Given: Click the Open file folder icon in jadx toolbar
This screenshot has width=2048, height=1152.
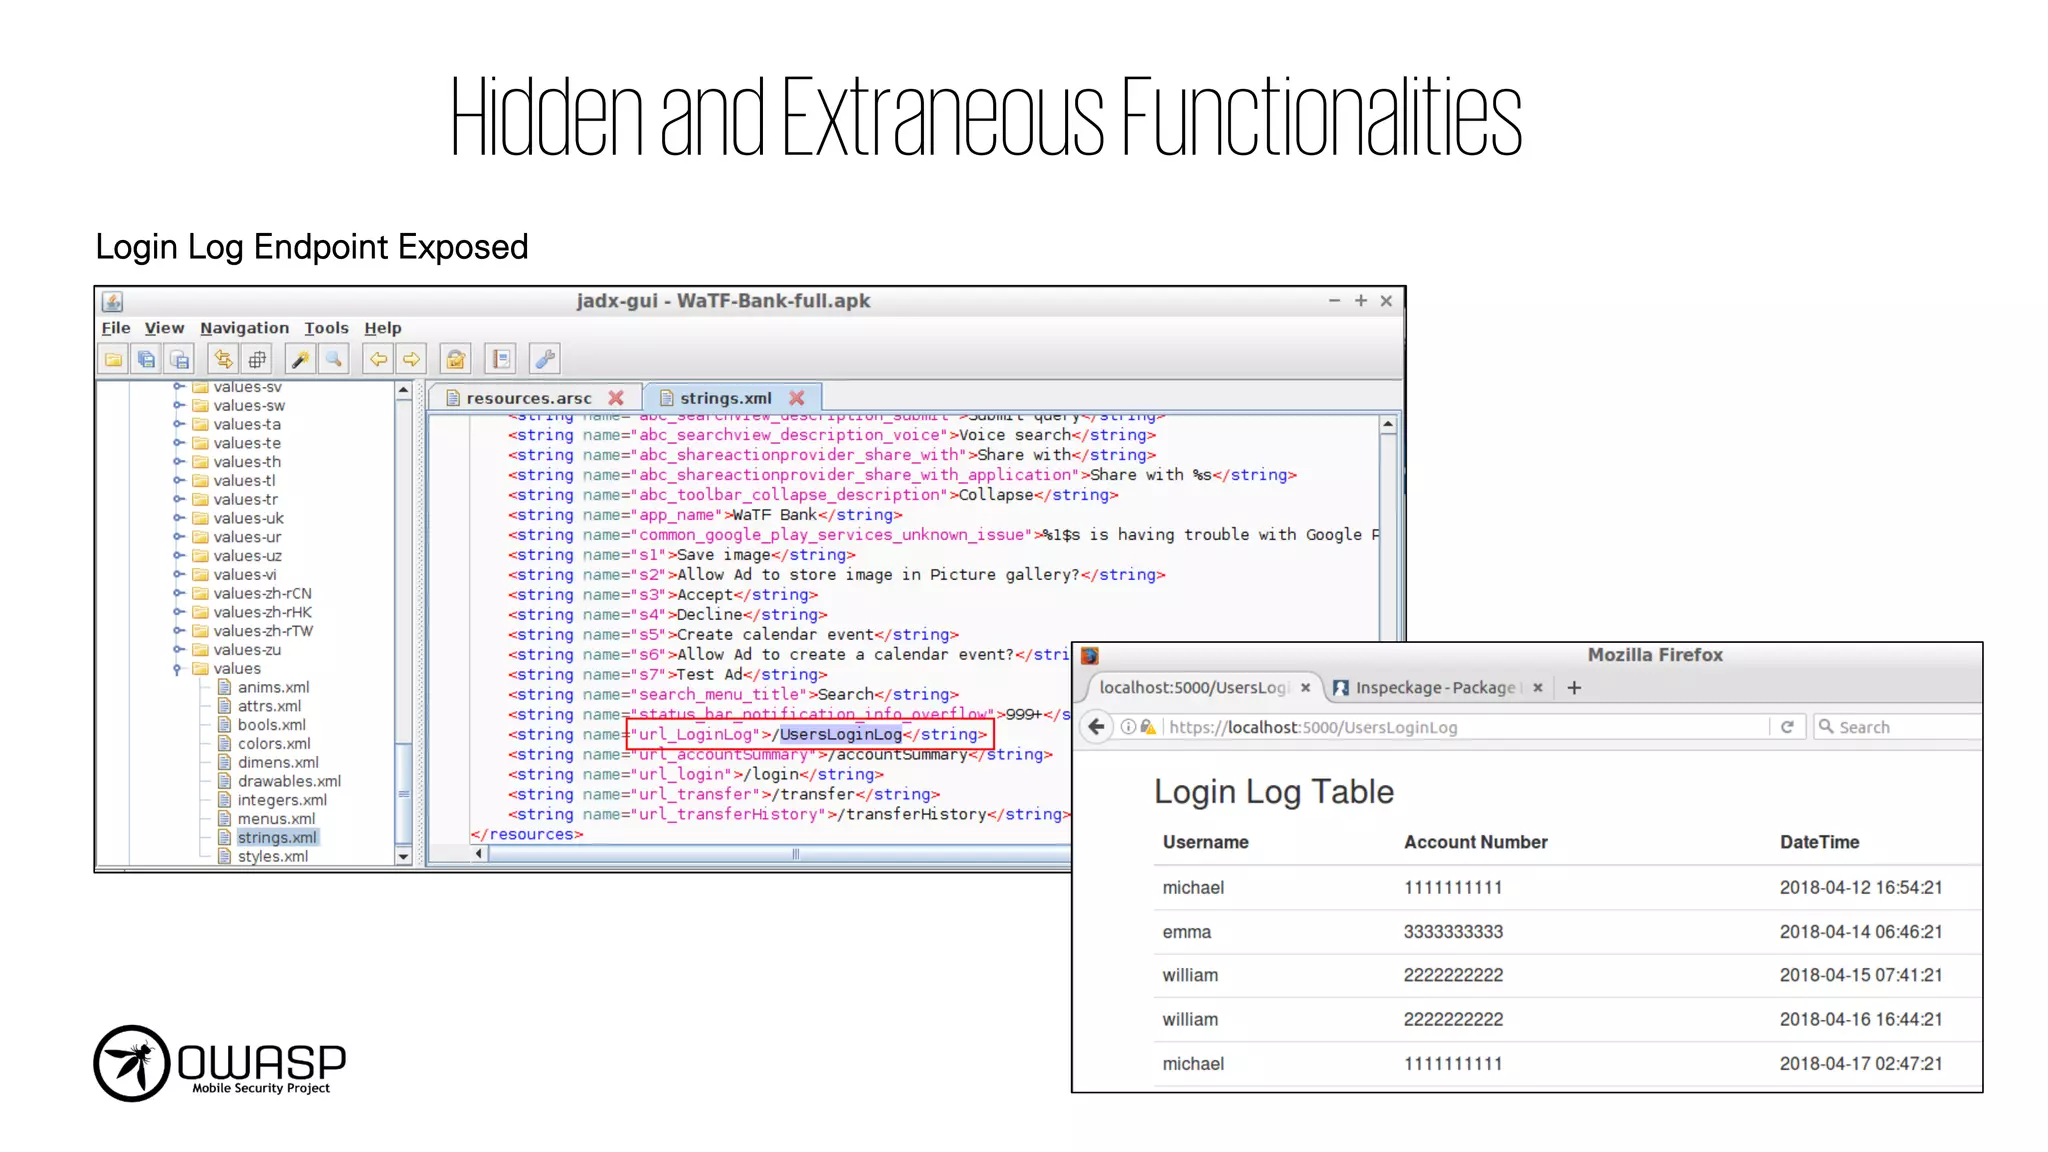Looking at the screenshot, I should coord(114,359).
